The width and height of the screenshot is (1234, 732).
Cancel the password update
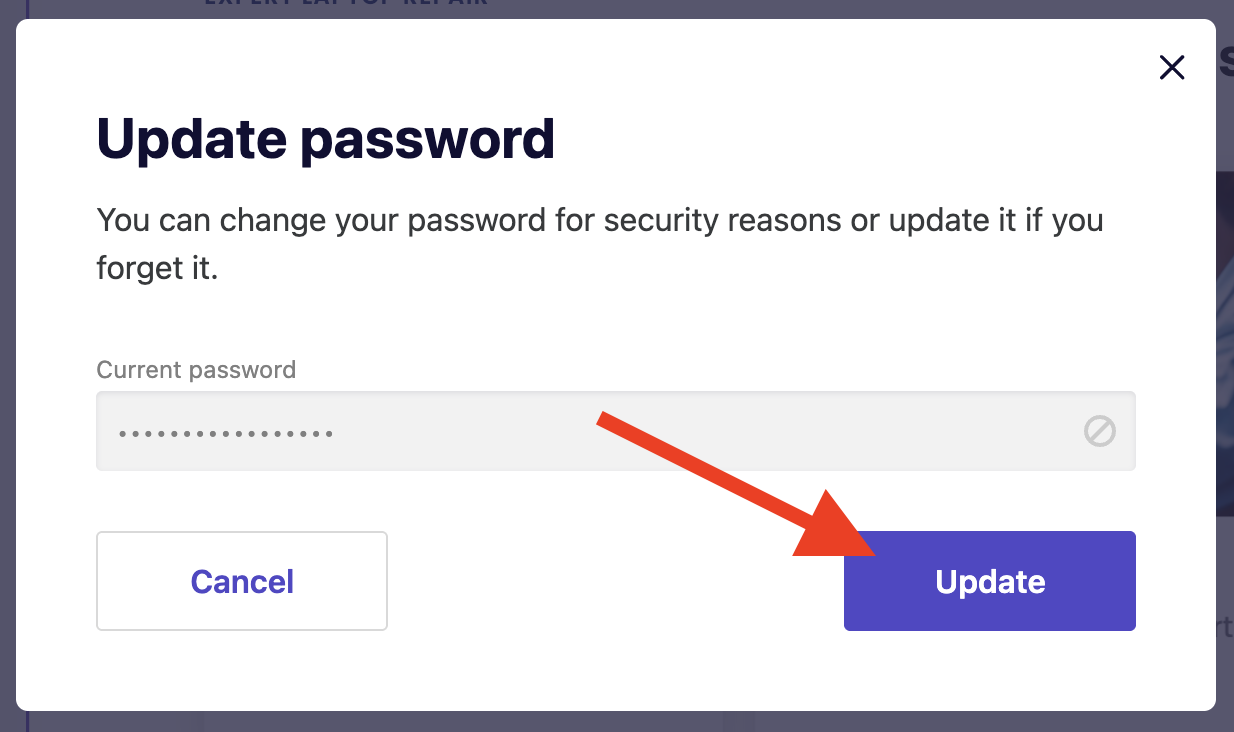[x=242, y=581]
